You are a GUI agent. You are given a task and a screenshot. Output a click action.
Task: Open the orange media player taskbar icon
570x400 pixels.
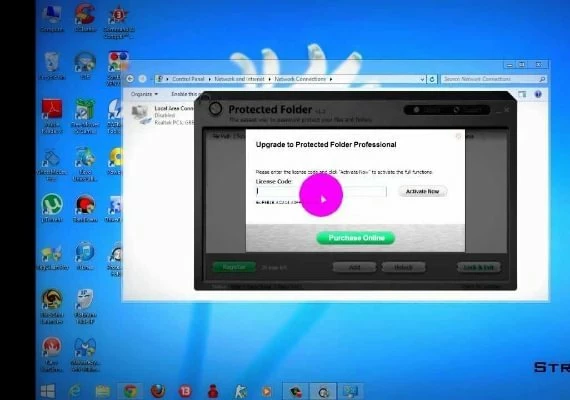(x=266, y=392)
